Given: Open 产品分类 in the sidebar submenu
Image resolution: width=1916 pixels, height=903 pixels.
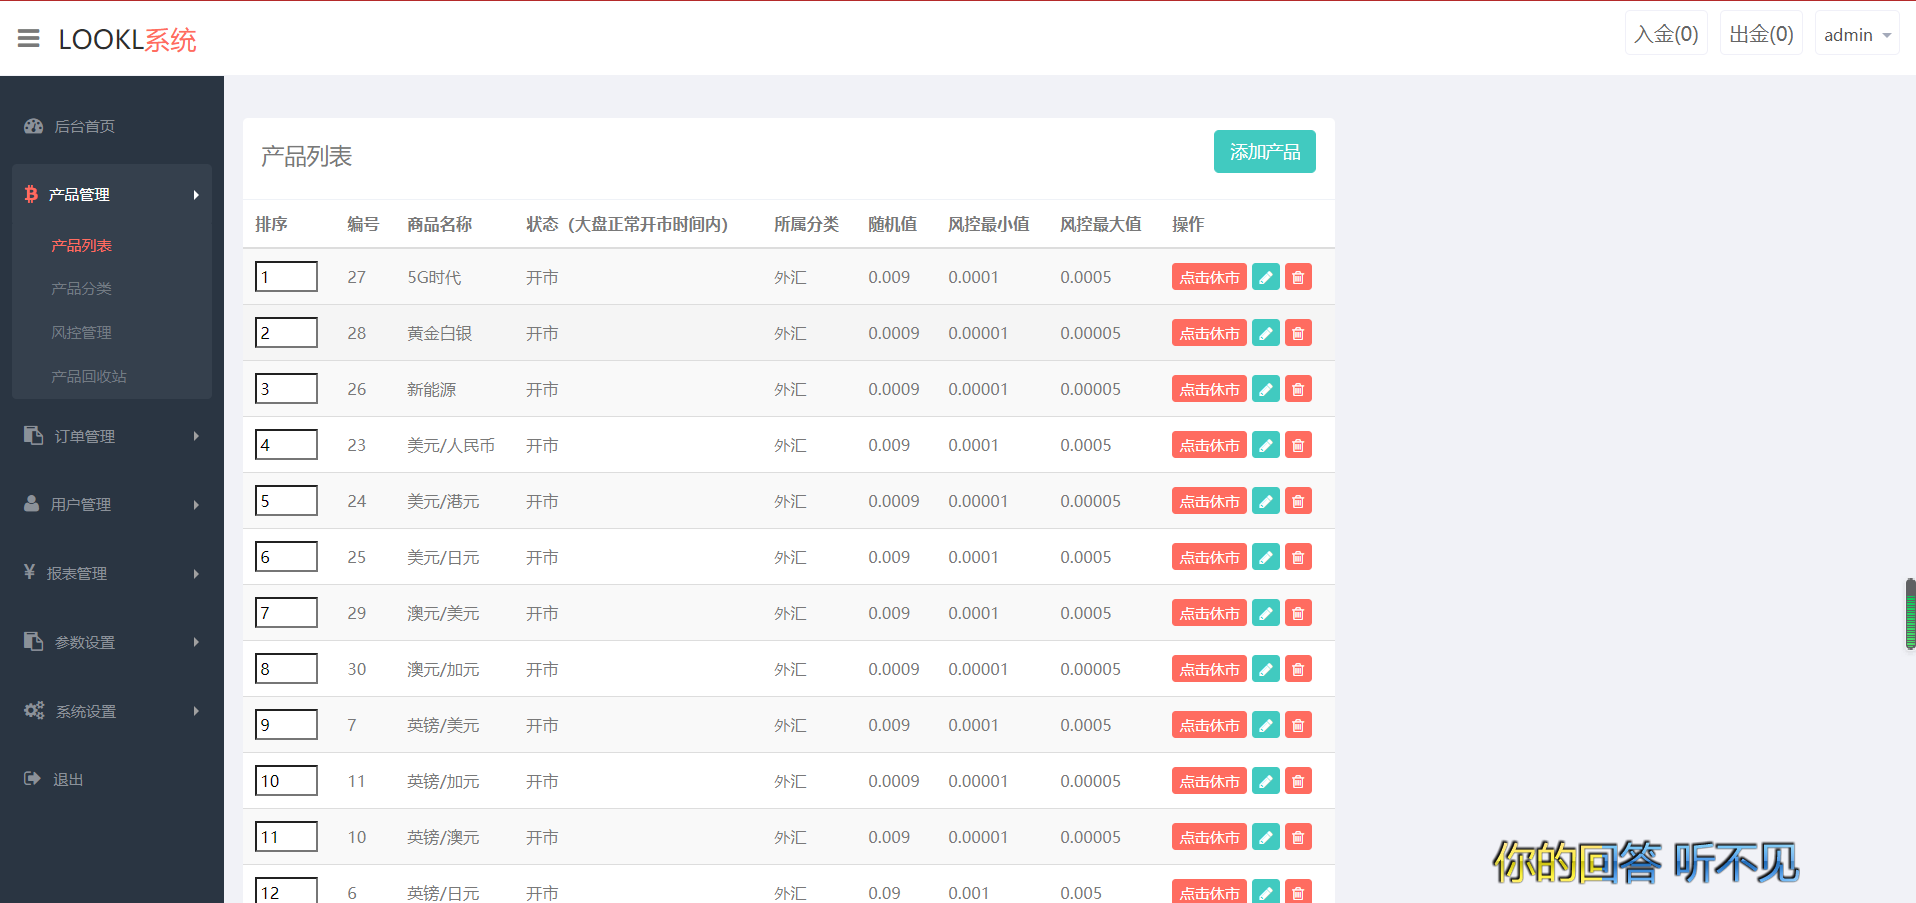Looking at the screenshot, I should 81,288.
